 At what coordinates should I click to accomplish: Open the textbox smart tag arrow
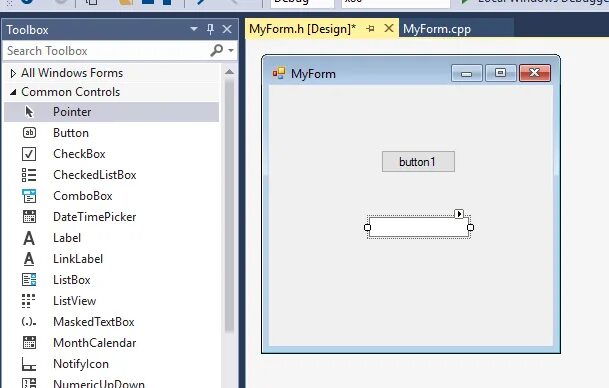click(x=459, y=214)
